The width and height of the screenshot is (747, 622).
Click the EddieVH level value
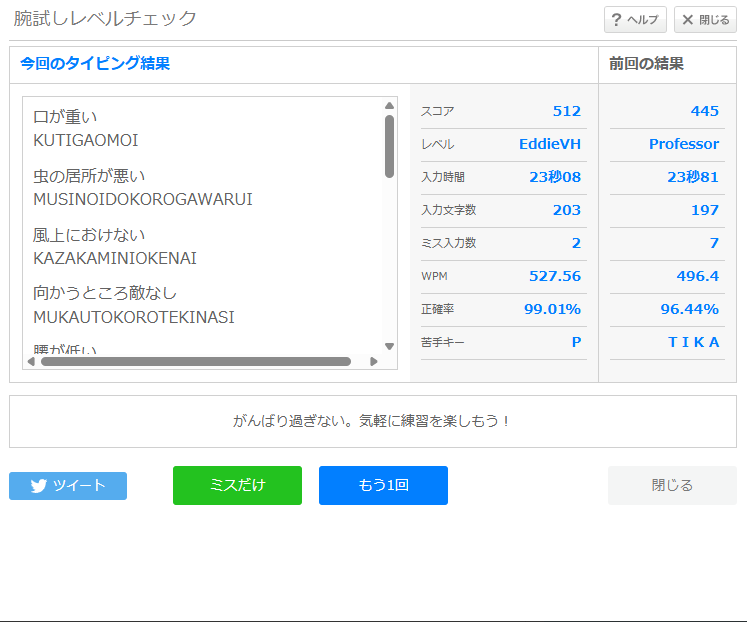pos(549,144)
